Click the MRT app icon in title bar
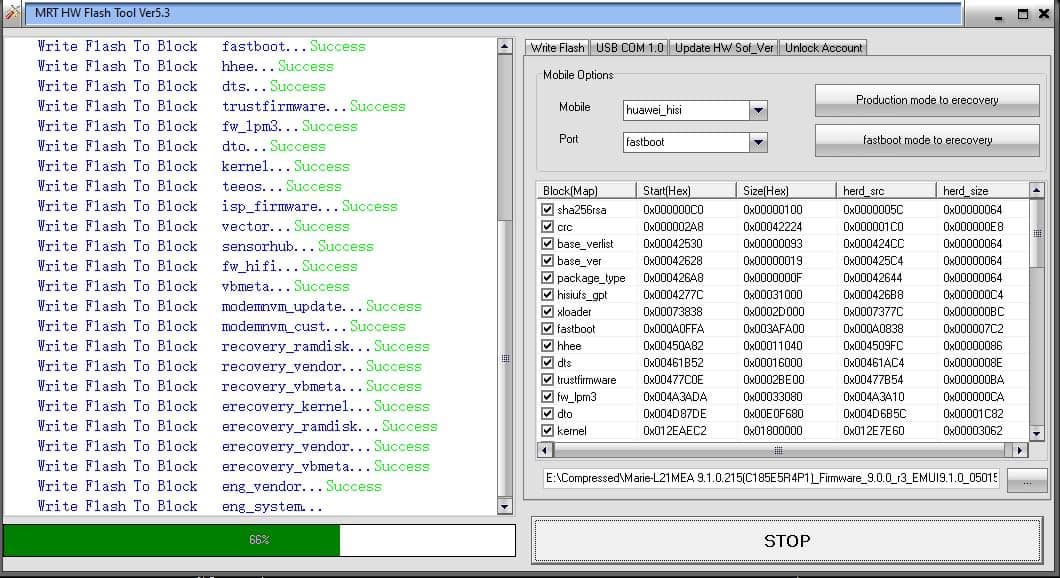1060x578 pixels. coord(11,12)
